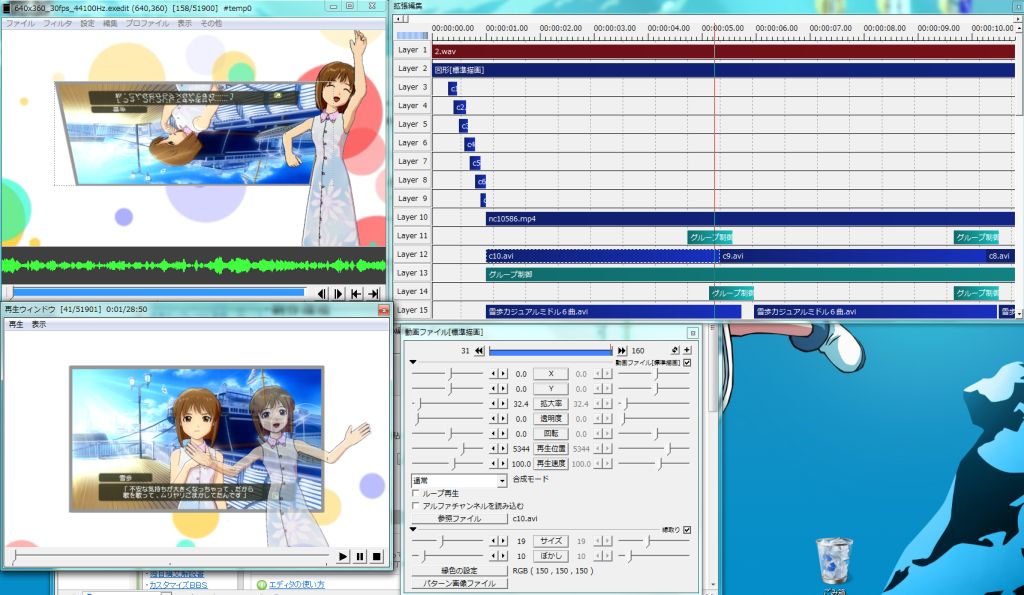
Task: Click the 再生位置 parameter button
Action: 551,449
